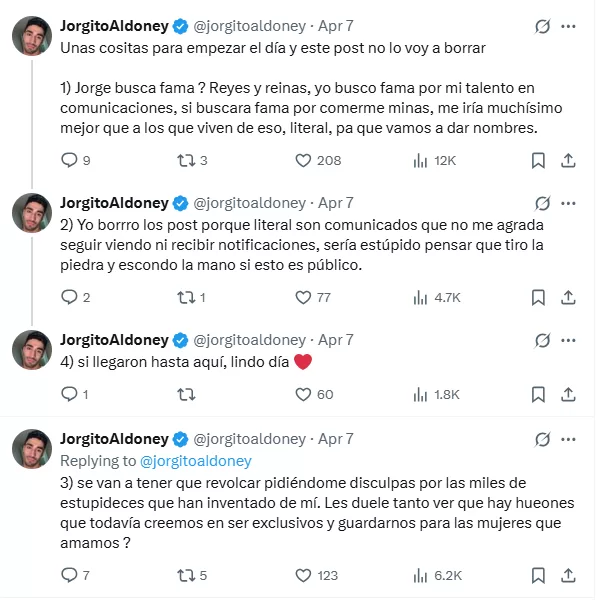This screenshot has height=600, width=608.
Task: Repost the 'lindo día' tweet
Action: tap(185, 395)
